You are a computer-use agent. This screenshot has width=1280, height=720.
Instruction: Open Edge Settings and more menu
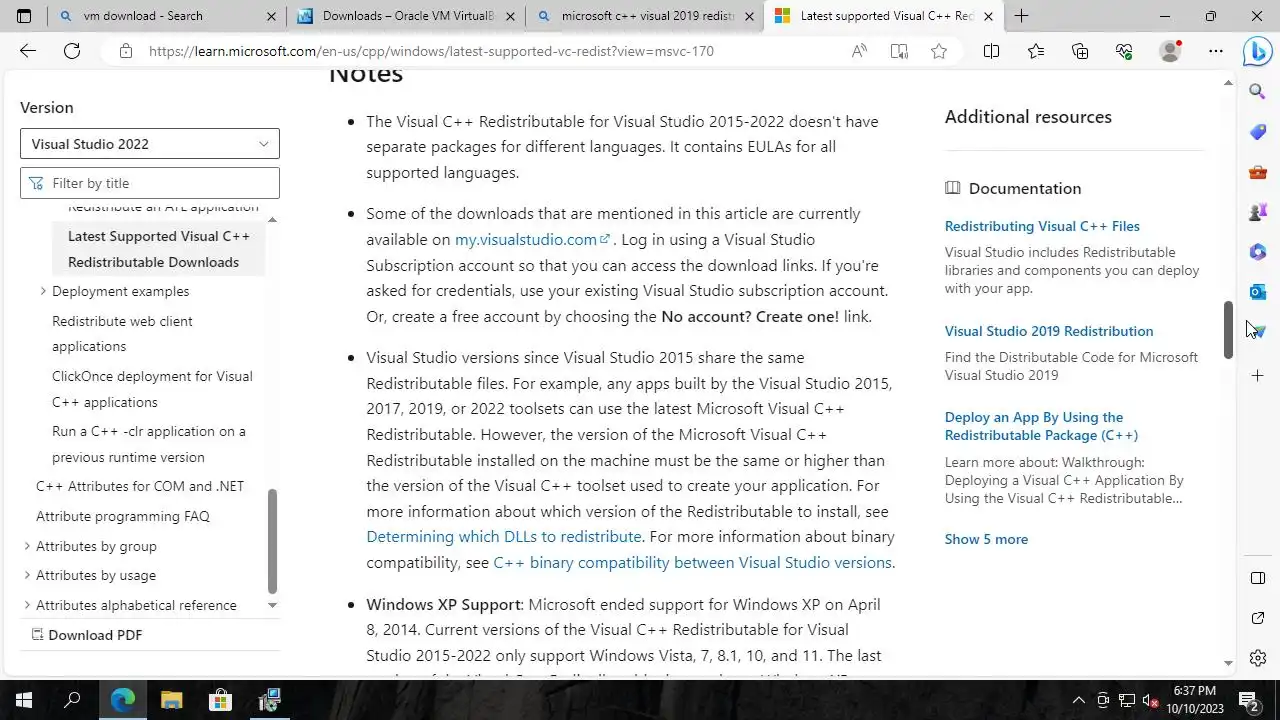1215,51
